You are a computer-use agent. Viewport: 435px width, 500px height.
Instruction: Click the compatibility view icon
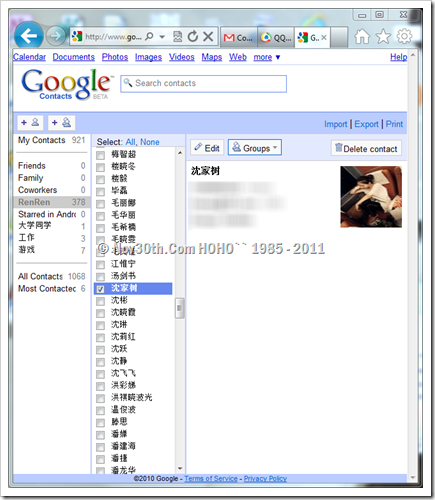pyautogui.click(x=178, y=36)
